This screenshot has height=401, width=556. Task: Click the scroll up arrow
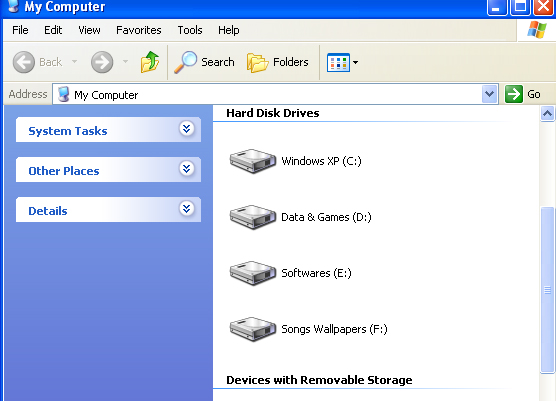(x=547, y=114)
